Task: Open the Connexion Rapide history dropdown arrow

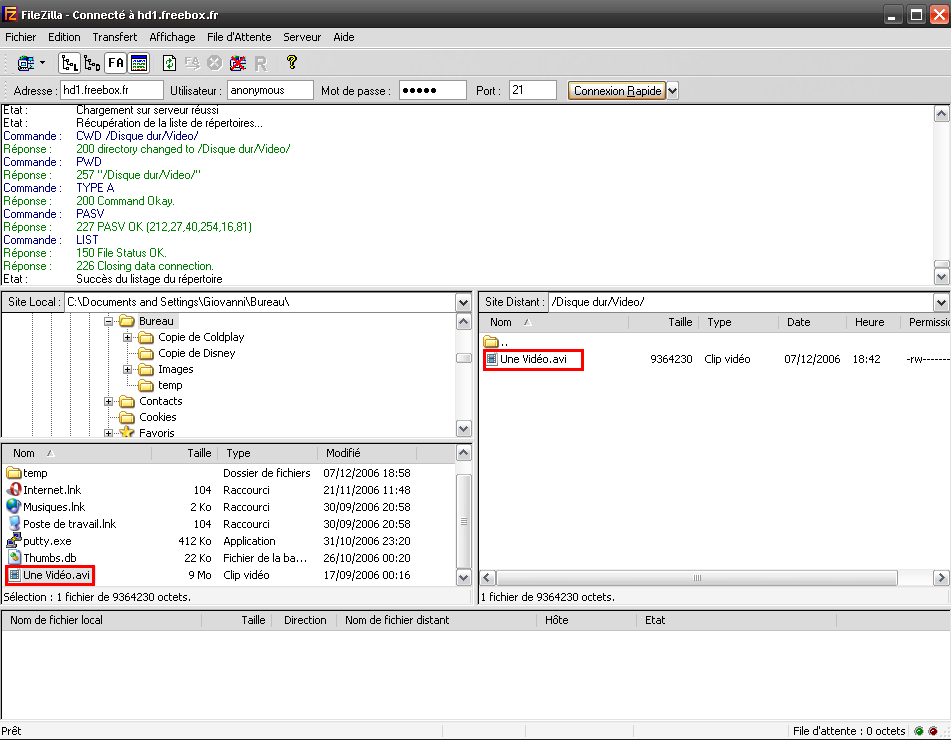Action: 673,90
